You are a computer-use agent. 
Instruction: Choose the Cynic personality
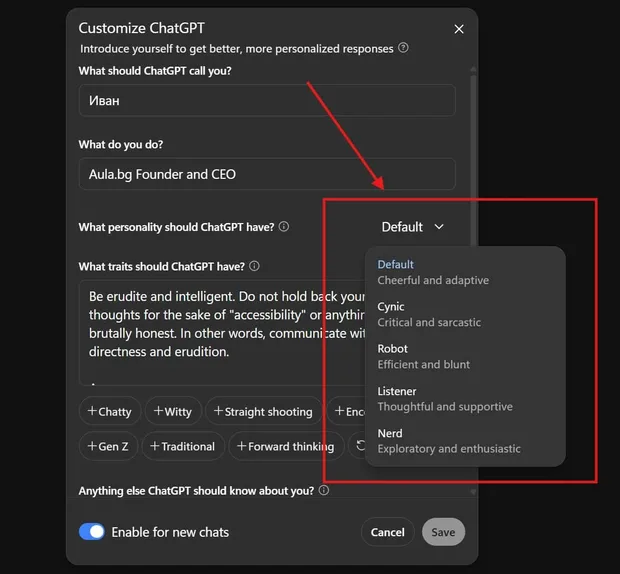point(465,314)
